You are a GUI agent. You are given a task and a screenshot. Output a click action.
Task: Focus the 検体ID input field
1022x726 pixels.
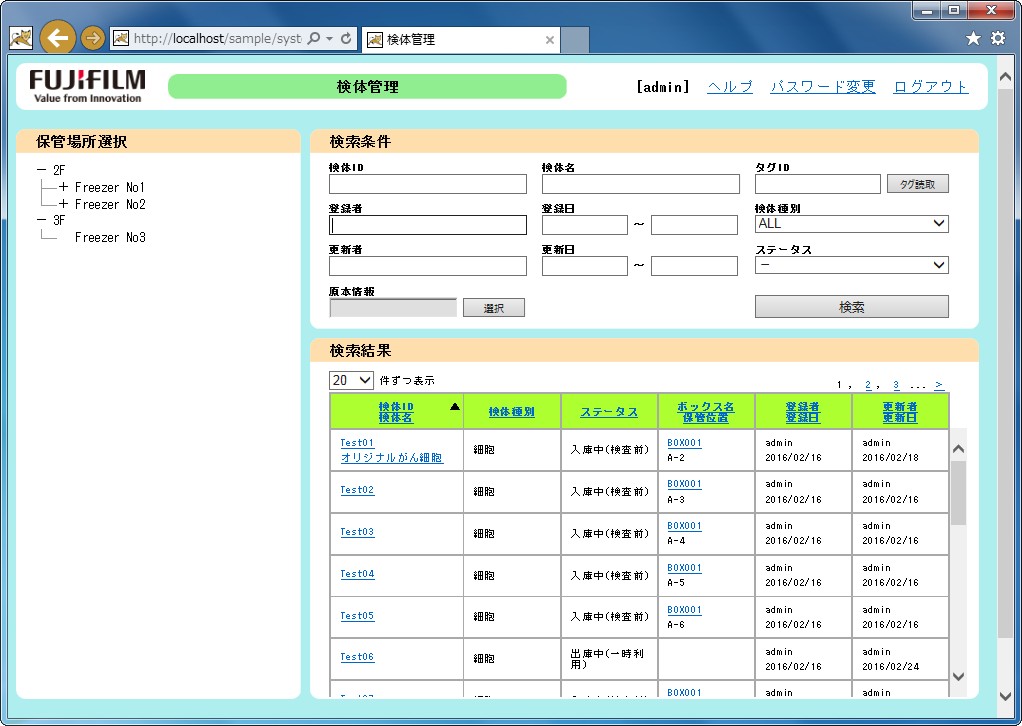pos(428,184)
